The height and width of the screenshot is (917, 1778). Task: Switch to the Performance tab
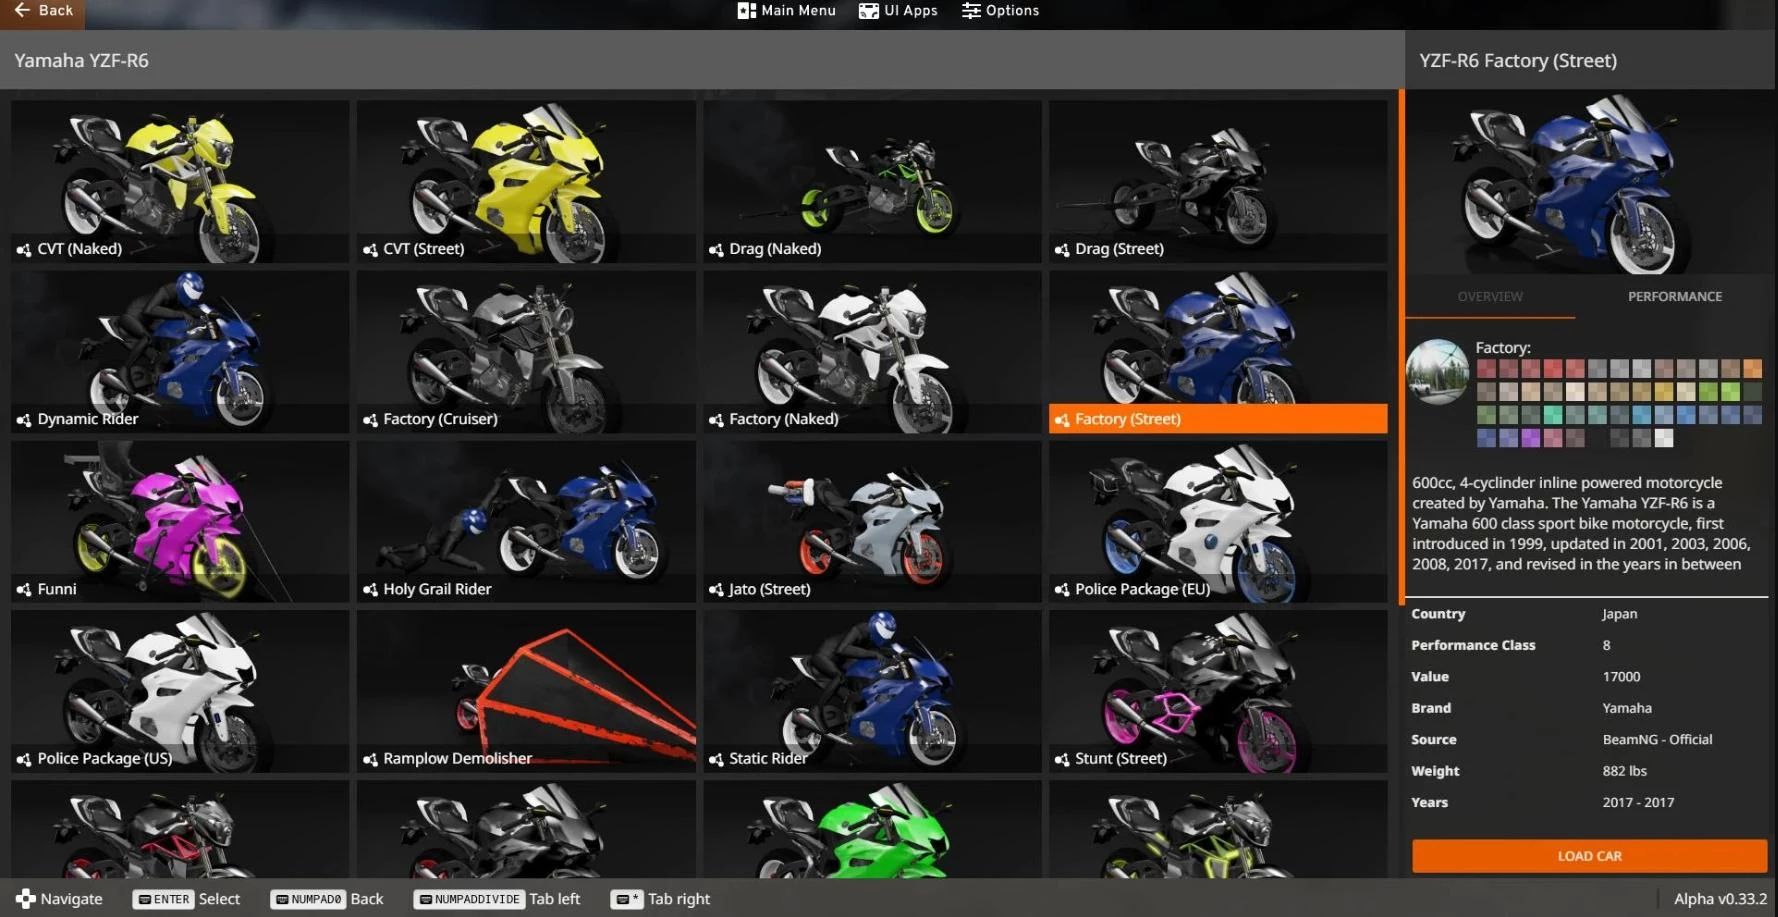1674,296
